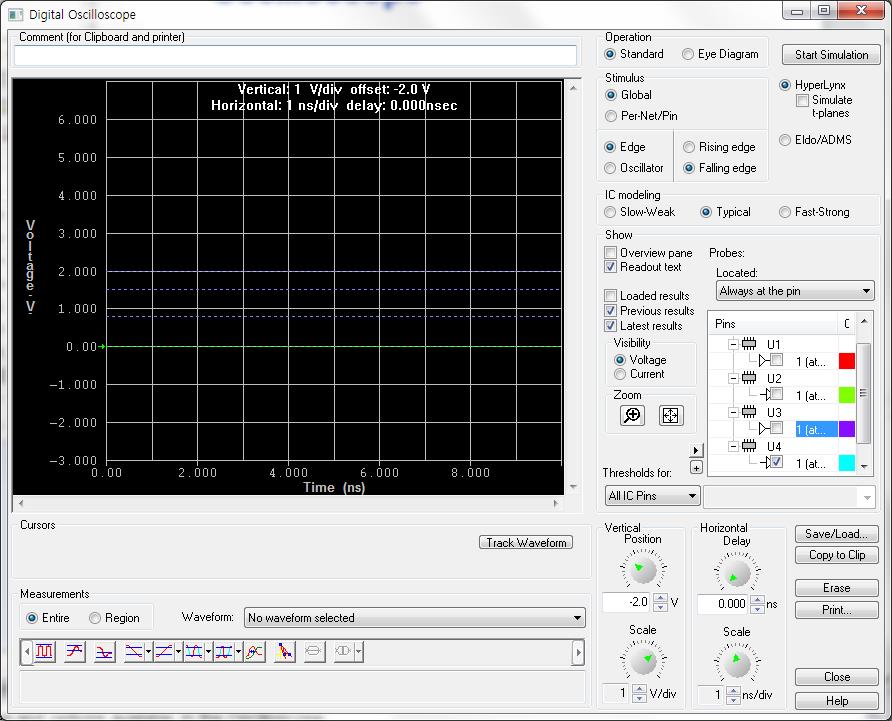Screen dimensions: 892x721
Task: Open Save/Load dialog
Action: (836, 534)
